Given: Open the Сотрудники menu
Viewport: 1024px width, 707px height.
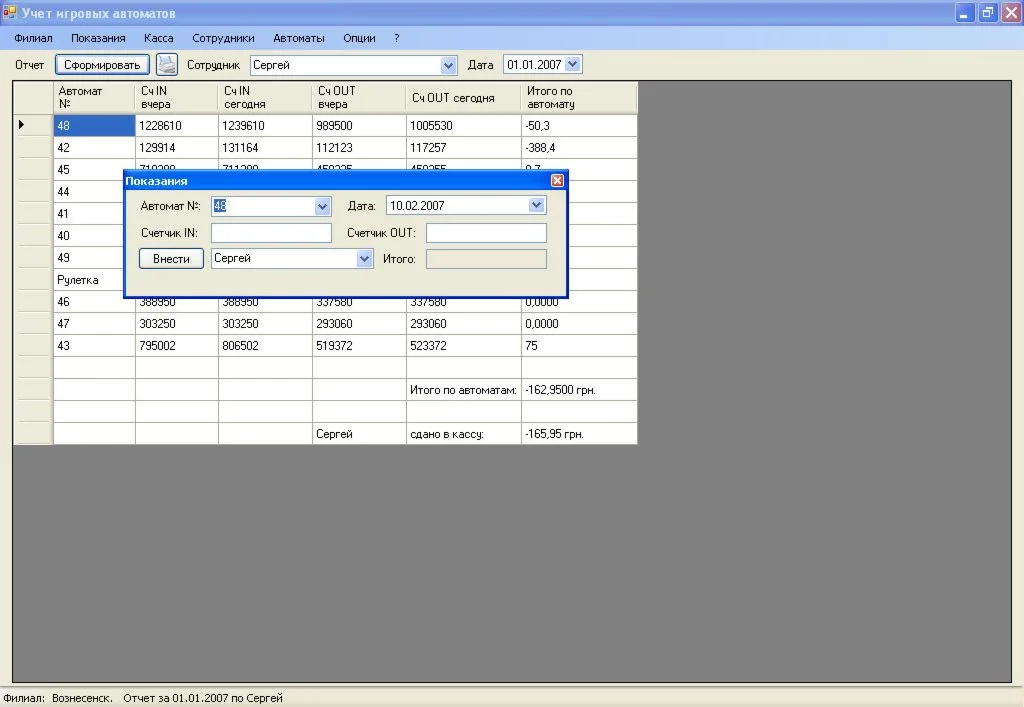Looking at the screenshot, I should [x=223, y=38].
